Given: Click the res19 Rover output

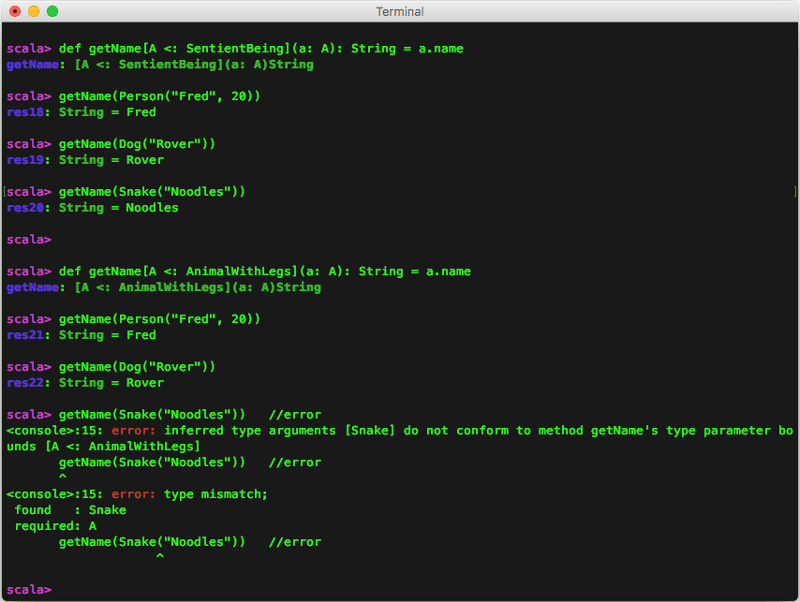Looking at the screenshot, I should tap(85, 159).
